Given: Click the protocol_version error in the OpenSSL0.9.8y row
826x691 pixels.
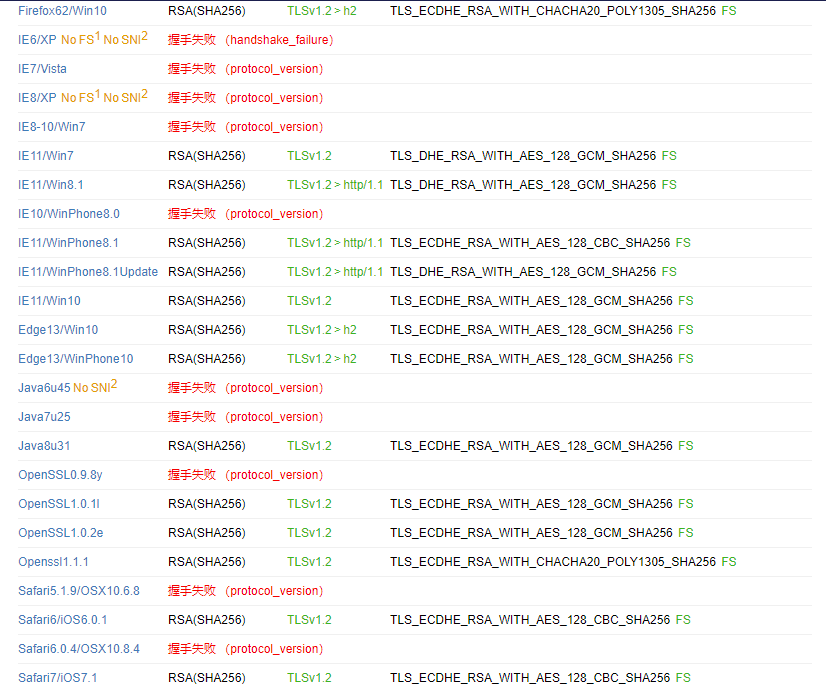Looking at the screenshot, I should [274, 475].
